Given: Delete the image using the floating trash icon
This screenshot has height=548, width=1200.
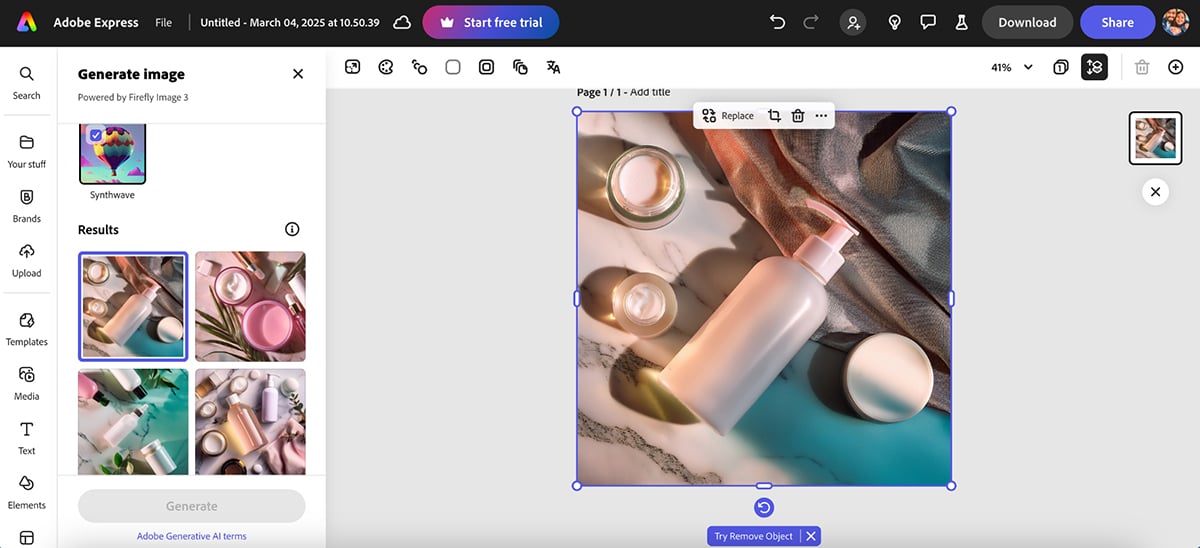Looking at the screenshot, I should point(798,116).
